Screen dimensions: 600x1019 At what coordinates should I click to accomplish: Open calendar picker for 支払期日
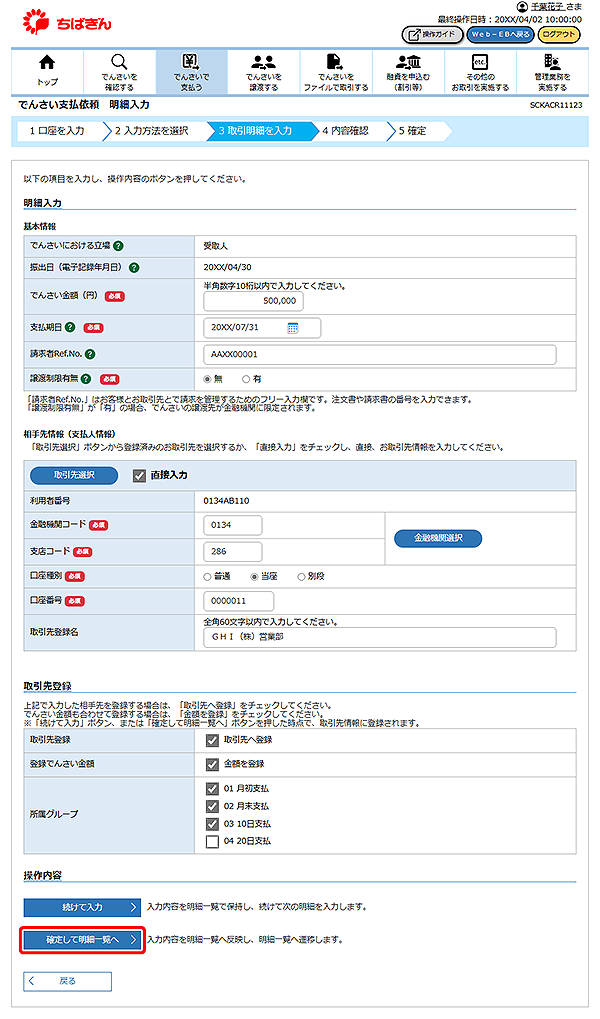293,328
